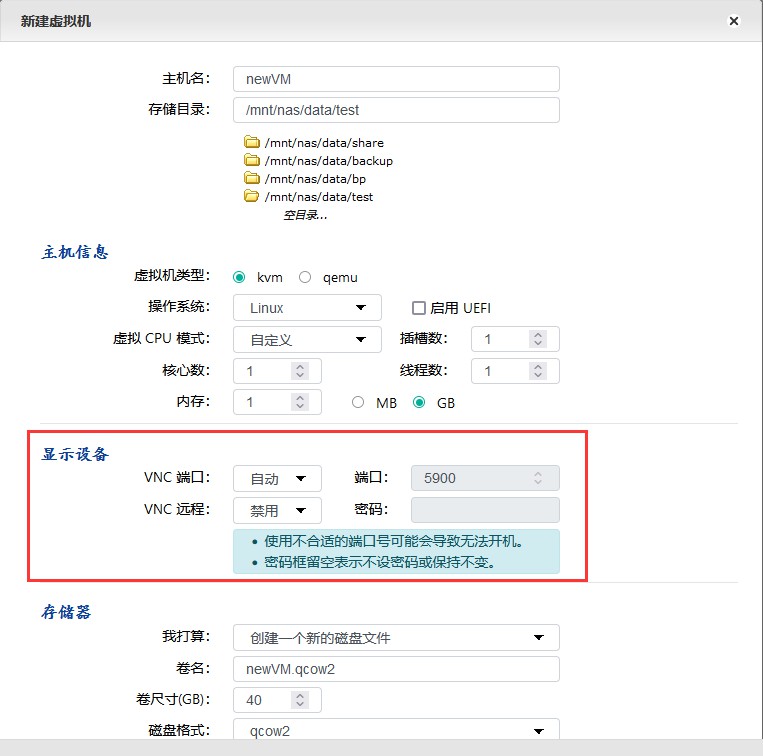763x756 pixels.
Task: Click the folder icon for /mnt/nas/data/bp
Action: coord(252,179)
